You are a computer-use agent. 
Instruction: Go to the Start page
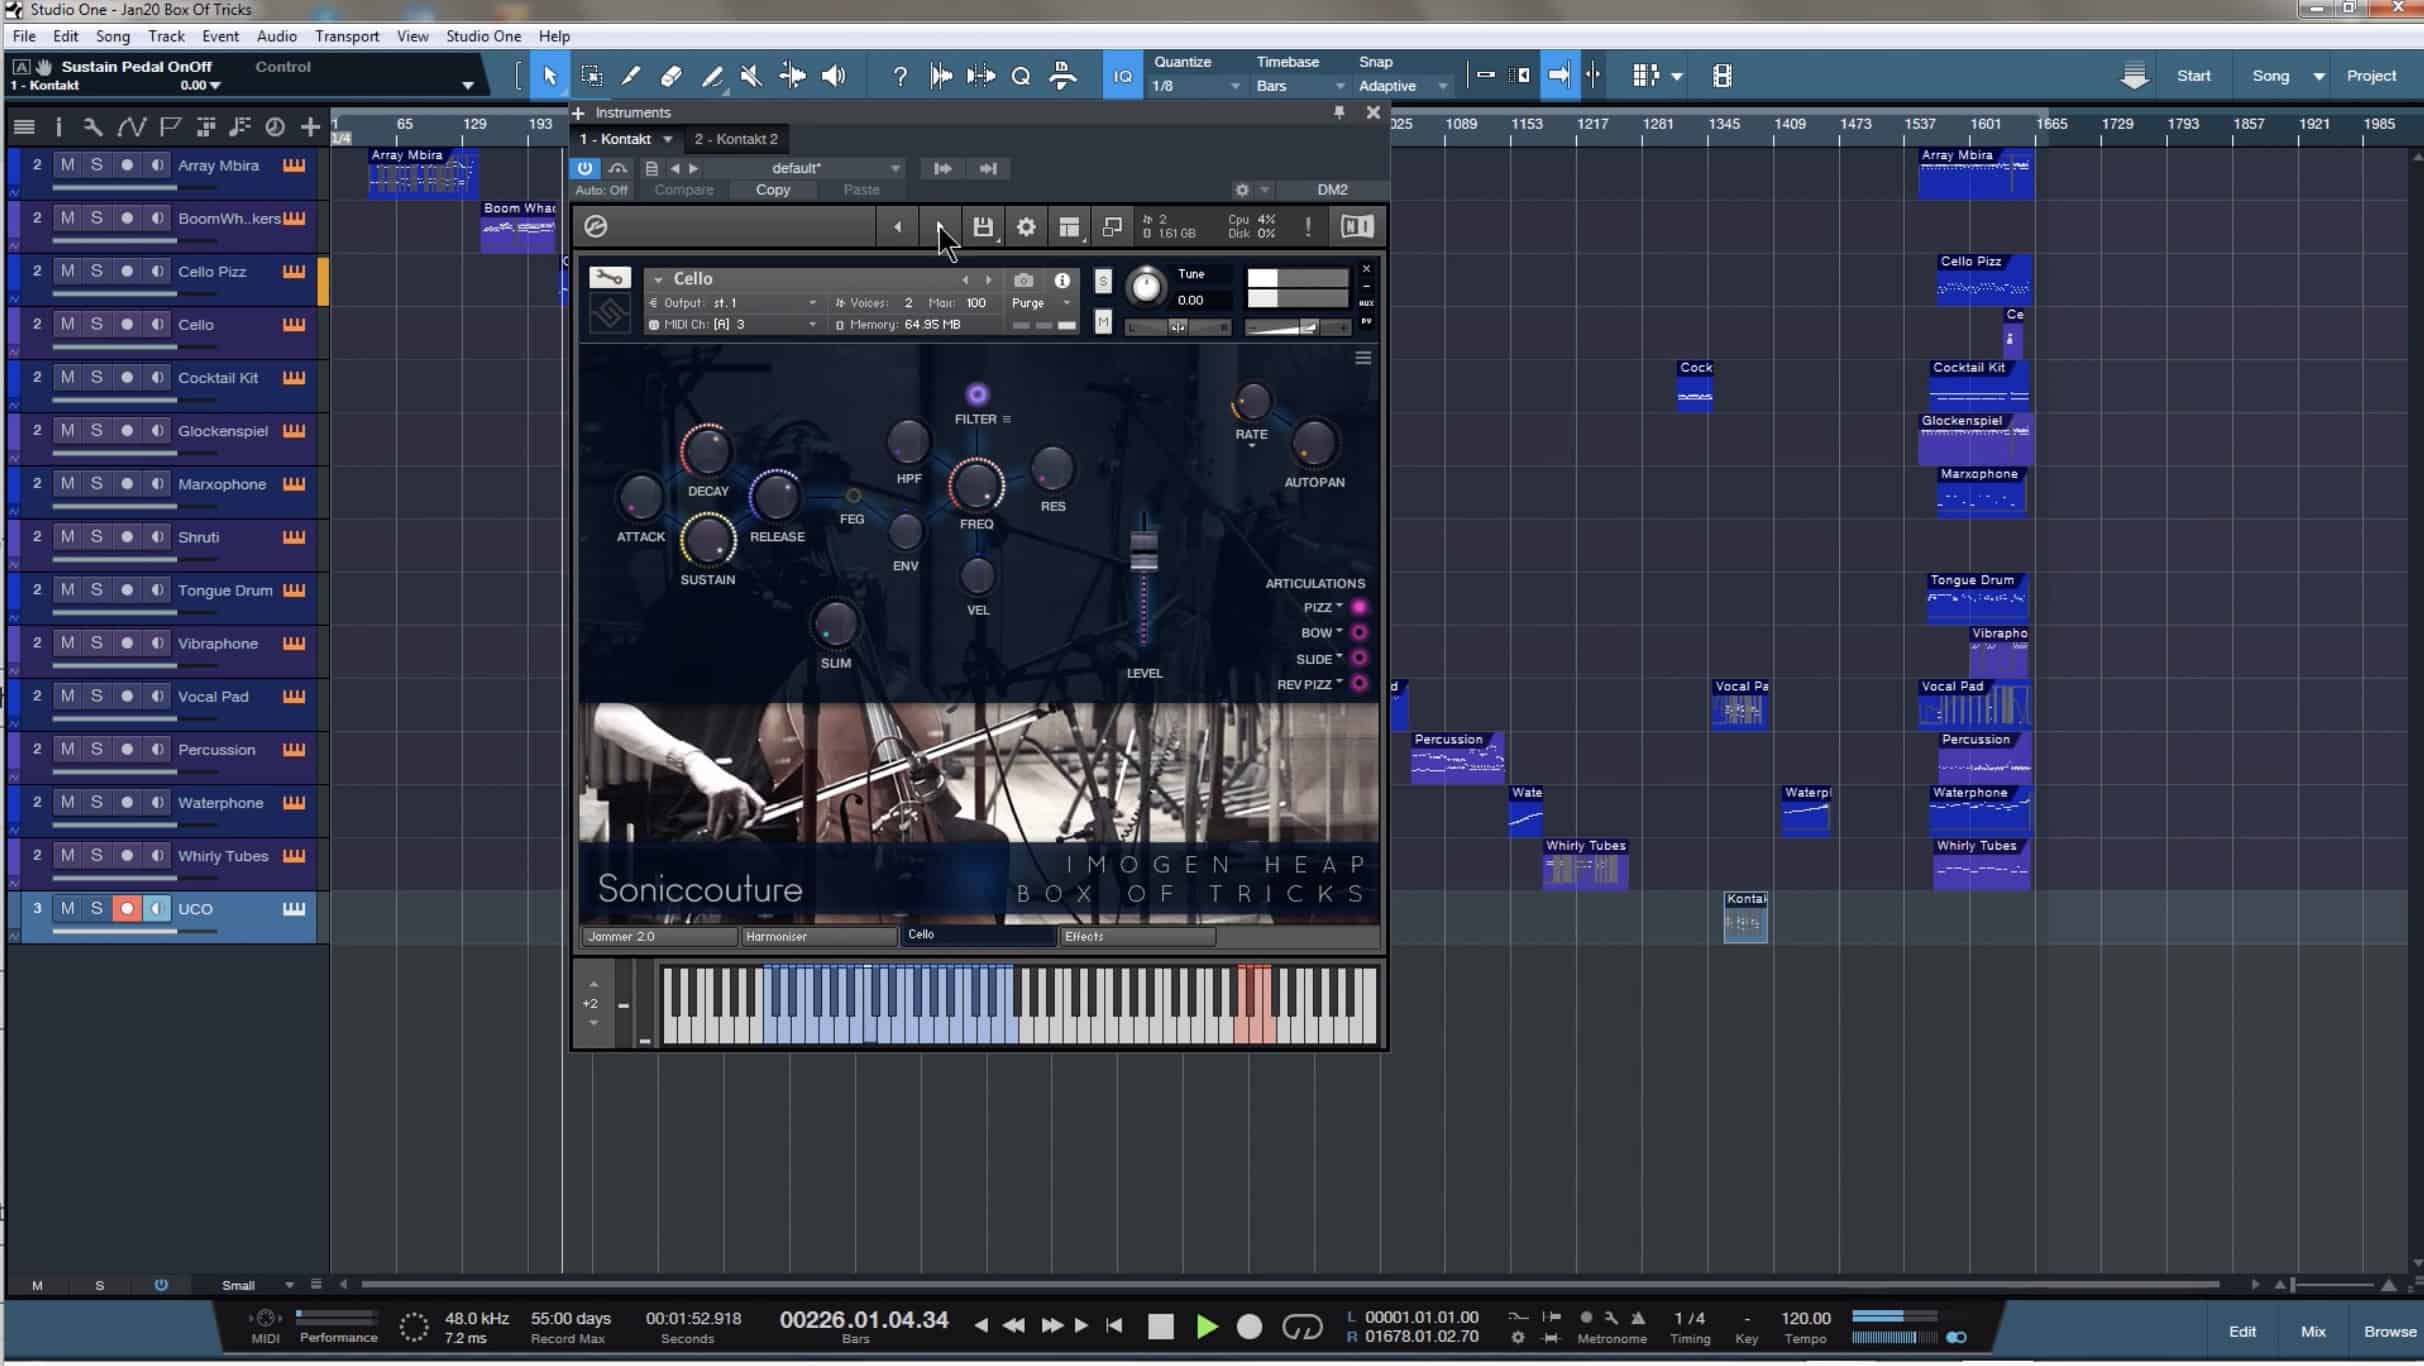click(2193, 76)
